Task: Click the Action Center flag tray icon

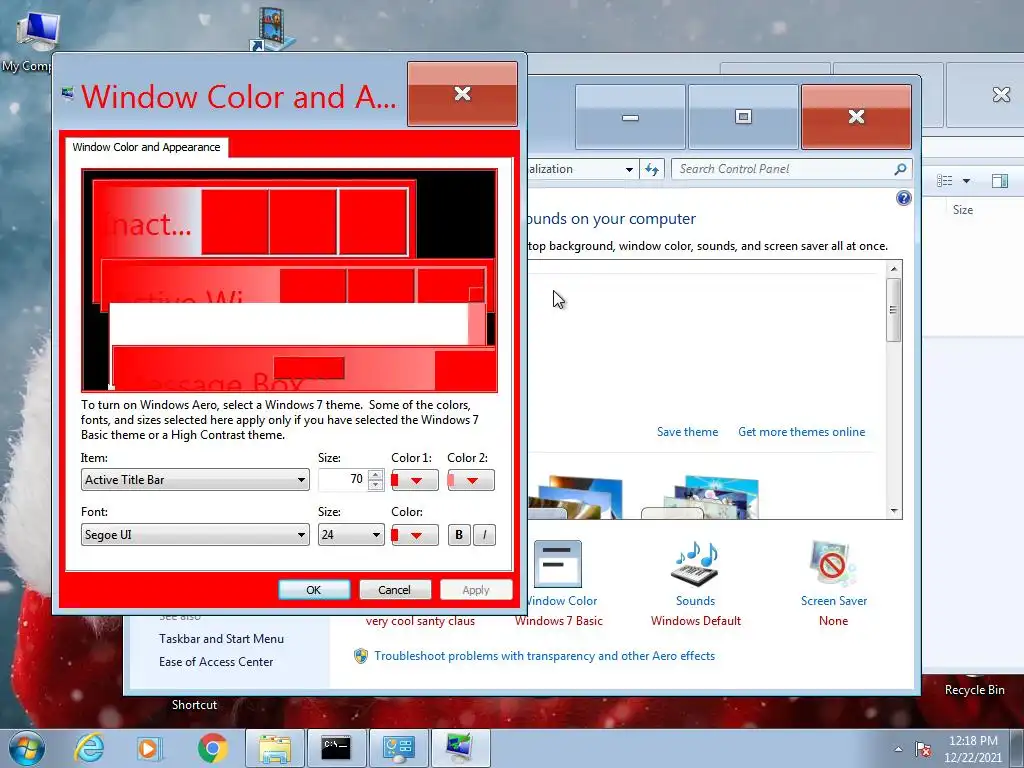Action: (x=923, y=749)
